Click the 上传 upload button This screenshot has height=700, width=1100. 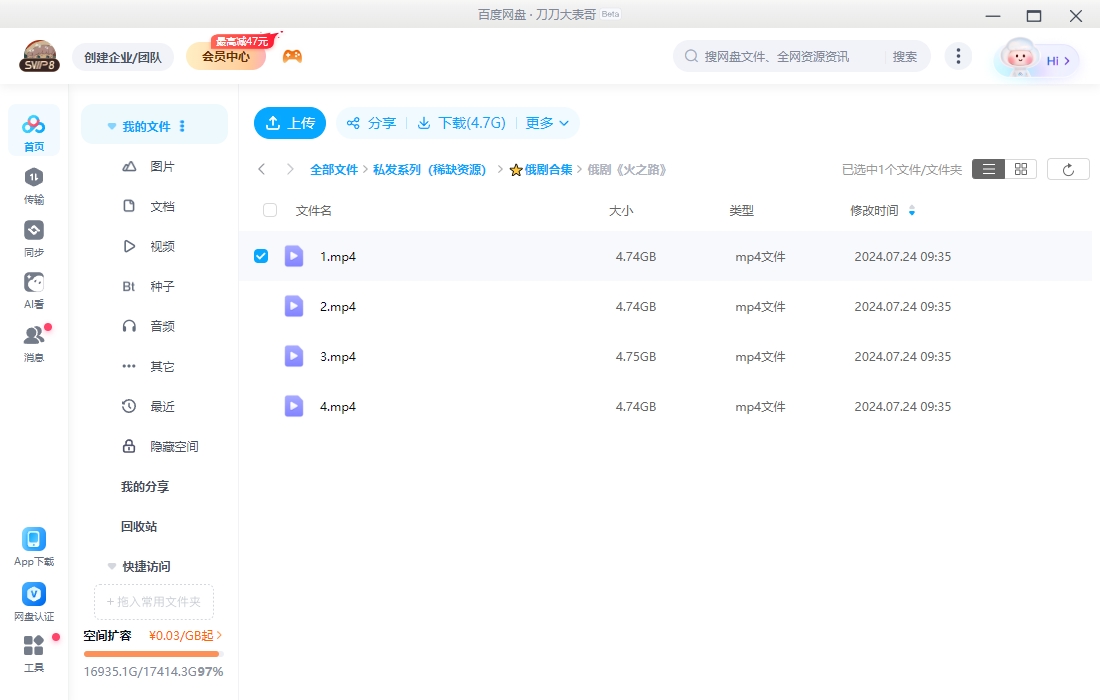290,123
